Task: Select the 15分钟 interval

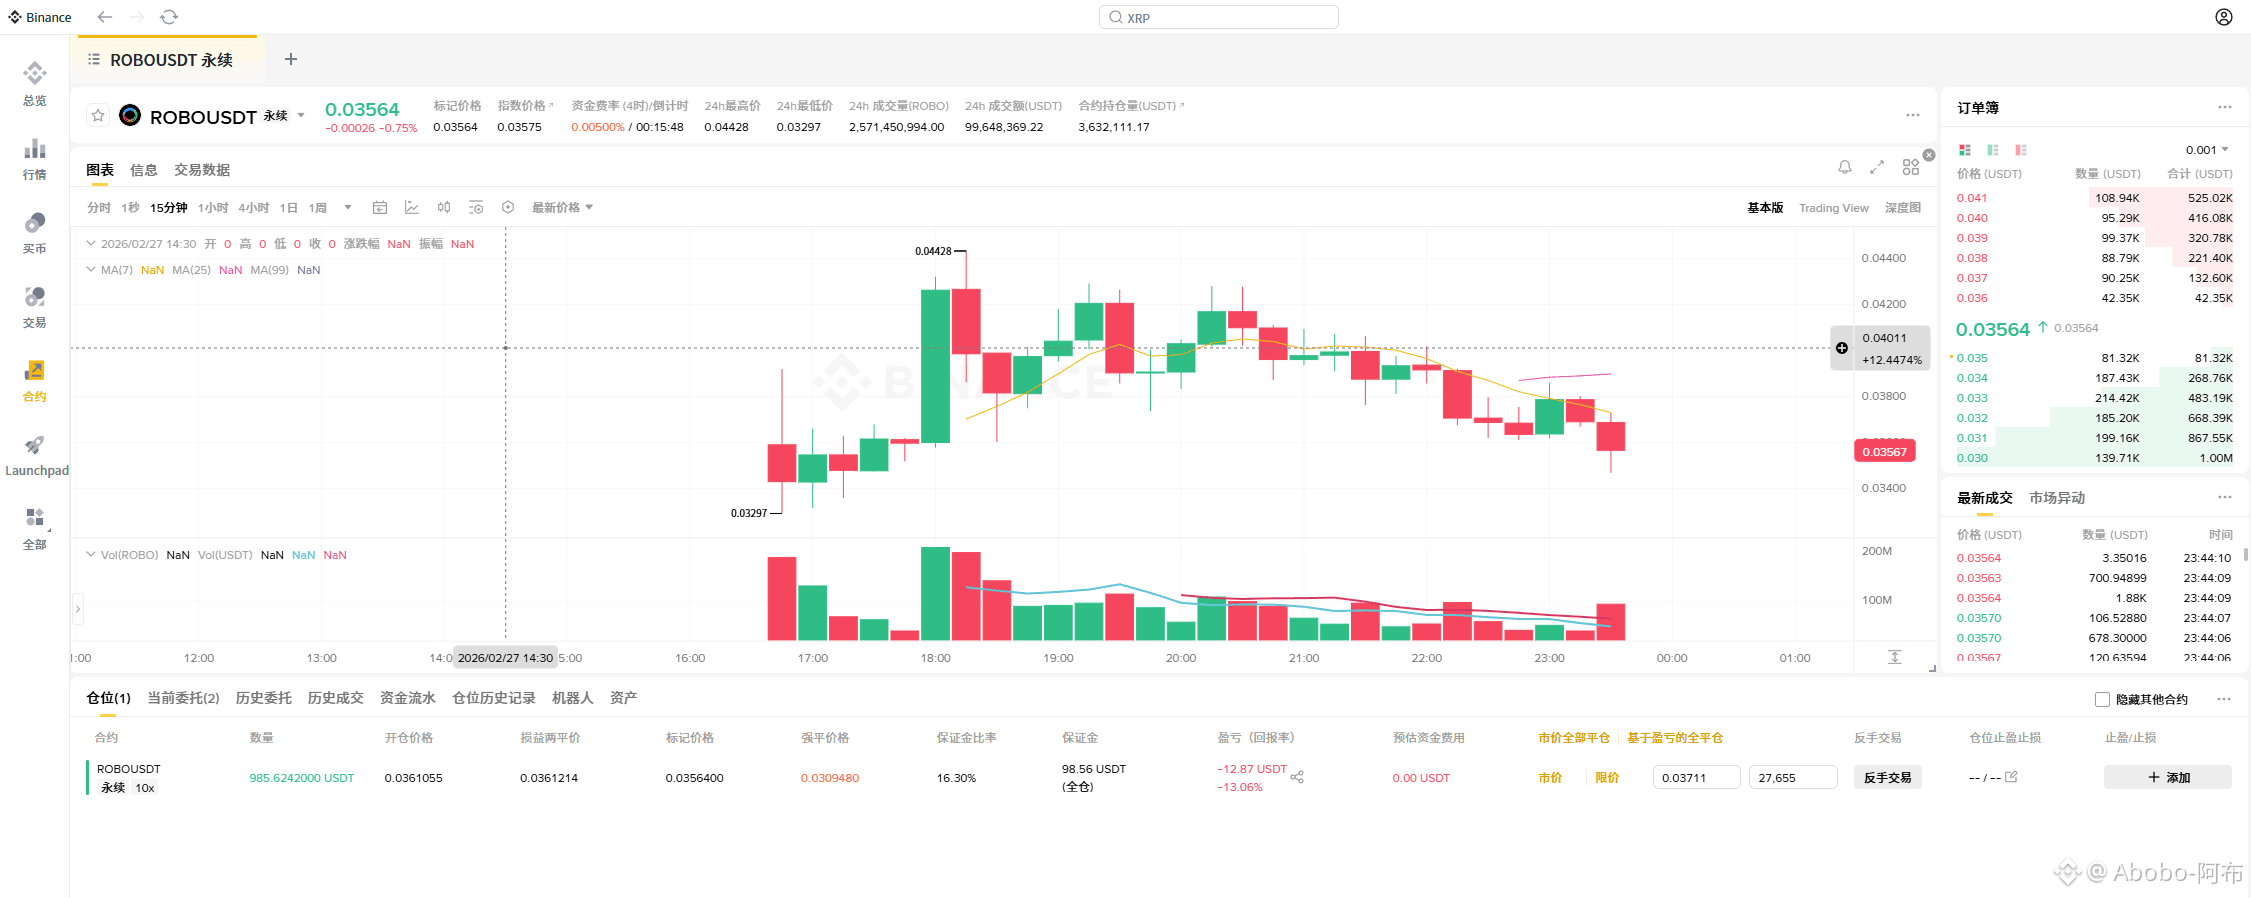Action: pyautogui.click(x=169, y=208)
